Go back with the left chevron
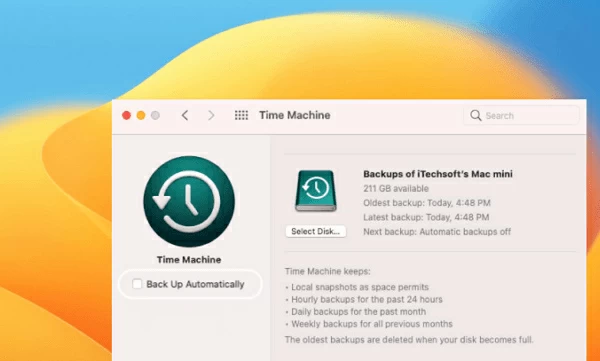This screenshot has height=361, width=600. click(x=185, y=115)
